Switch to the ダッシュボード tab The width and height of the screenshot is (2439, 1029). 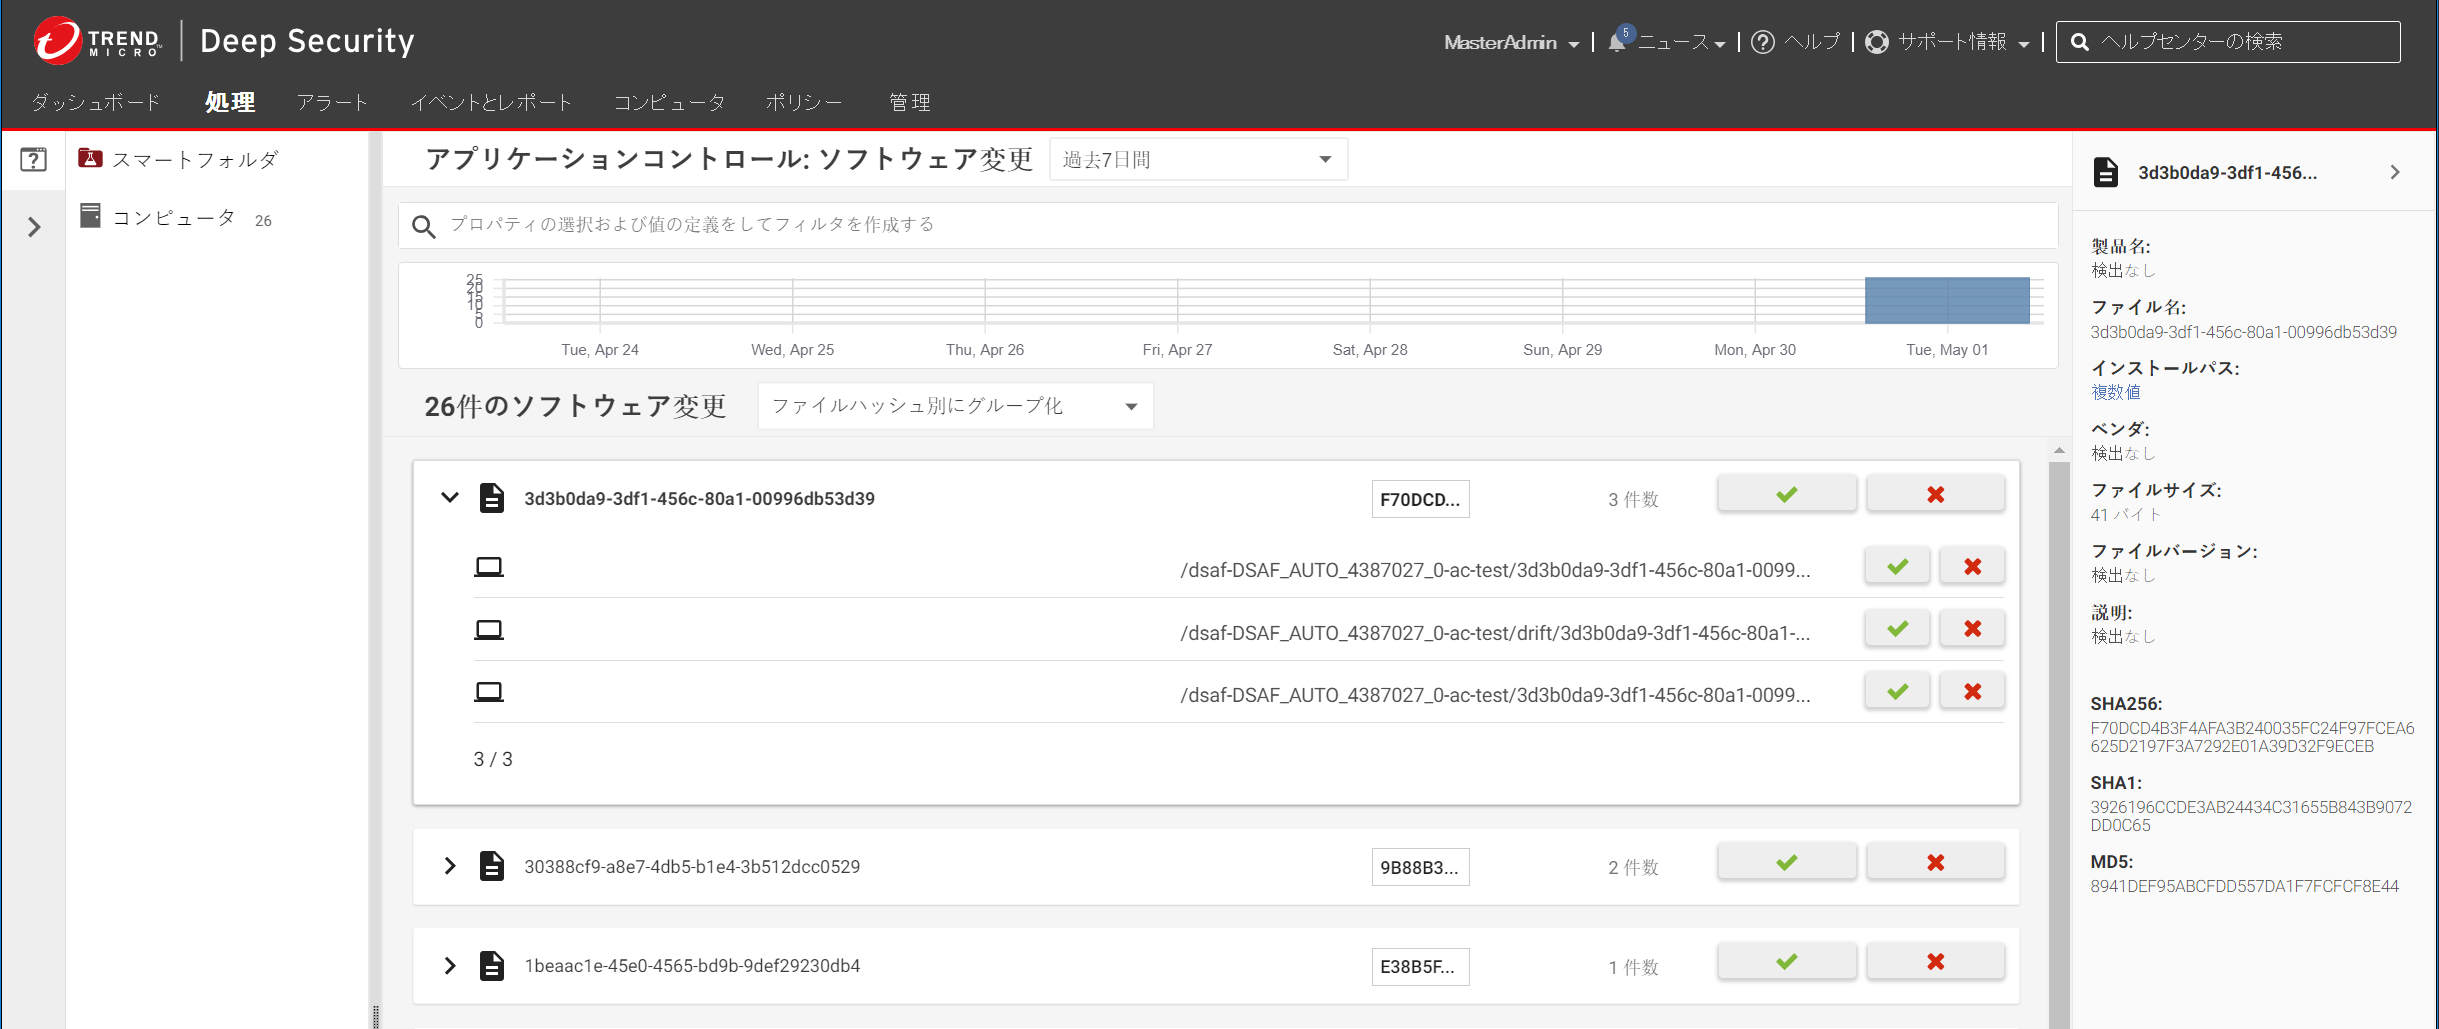96,102
